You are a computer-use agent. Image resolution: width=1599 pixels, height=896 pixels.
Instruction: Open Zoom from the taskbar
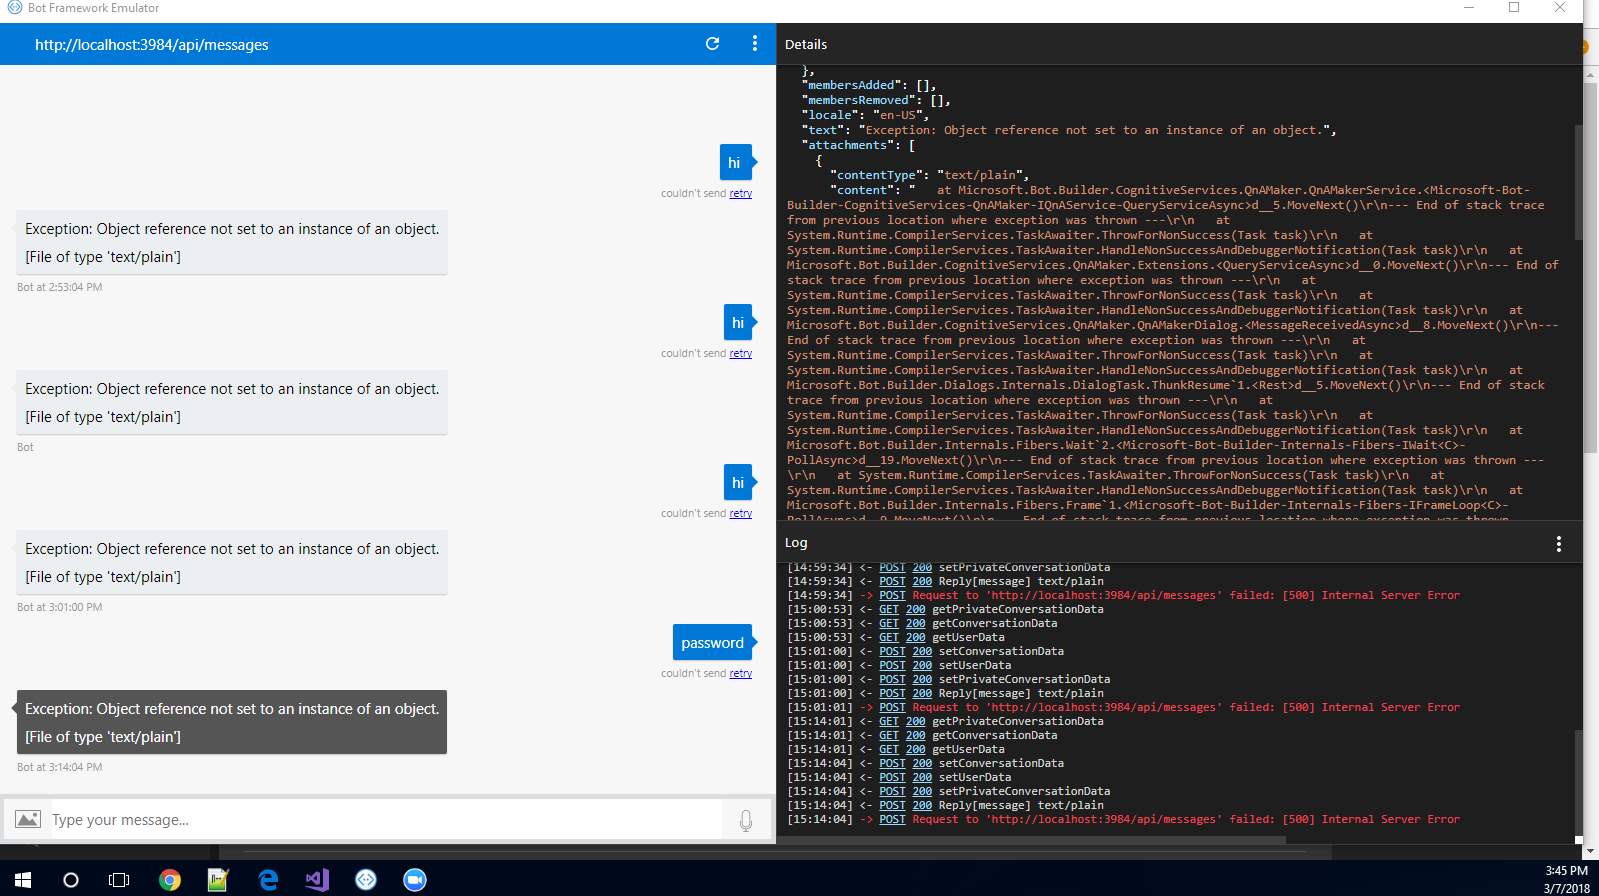415,880
